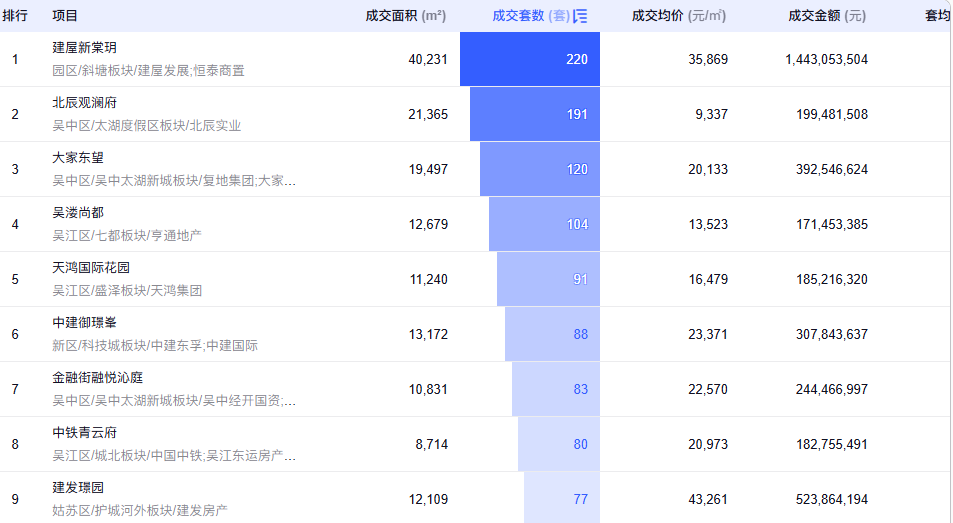Click the 项目 column header
The height and width of the screenshot is (523, 953).
[x=65, y=16]
